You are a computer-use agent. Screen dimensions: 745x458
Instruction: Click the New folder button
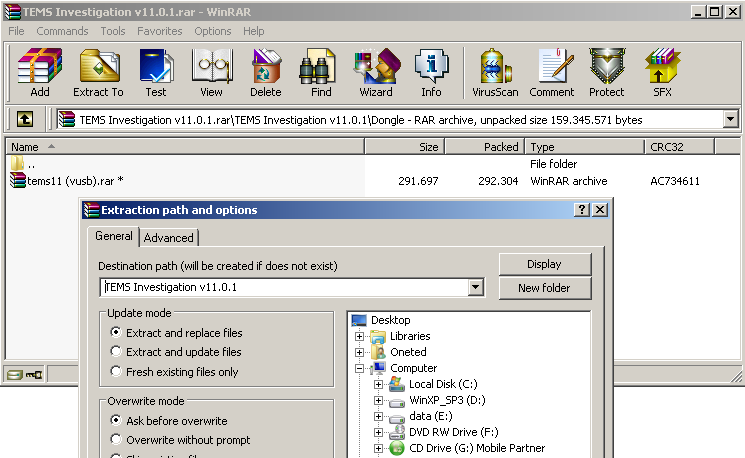pyautogui.click(x=544, y=288)
